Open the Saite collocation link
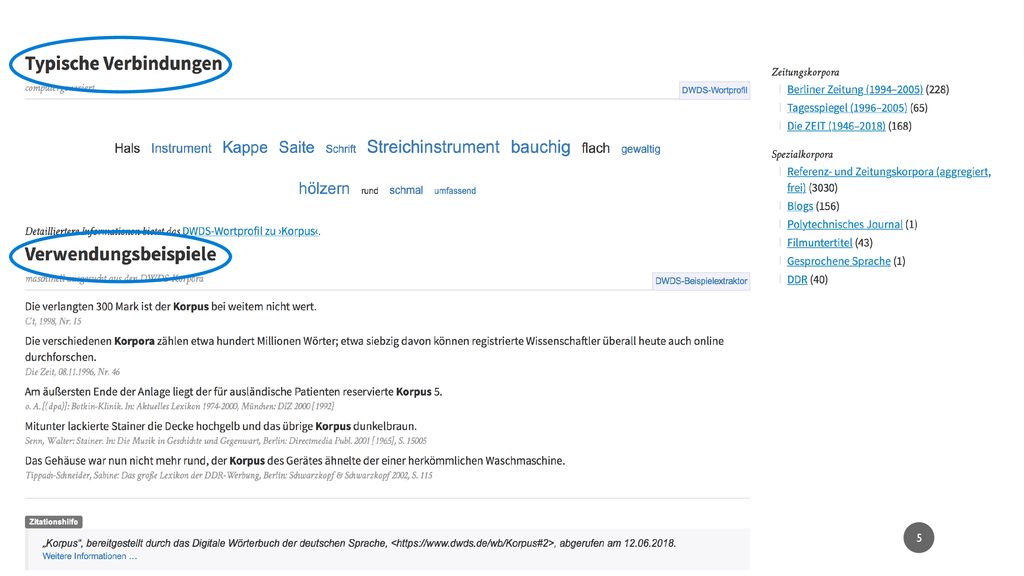The height and width of the screenshot is (576, 1024). (x=296, y=148)
